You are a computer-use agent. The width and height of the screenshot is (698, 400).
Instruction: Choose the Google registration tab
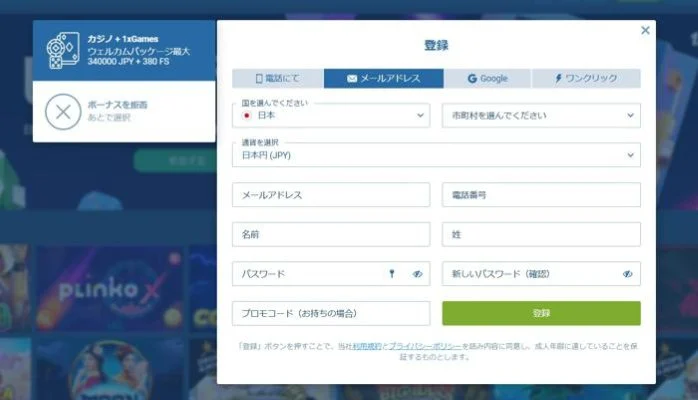[x=487, y=78]
